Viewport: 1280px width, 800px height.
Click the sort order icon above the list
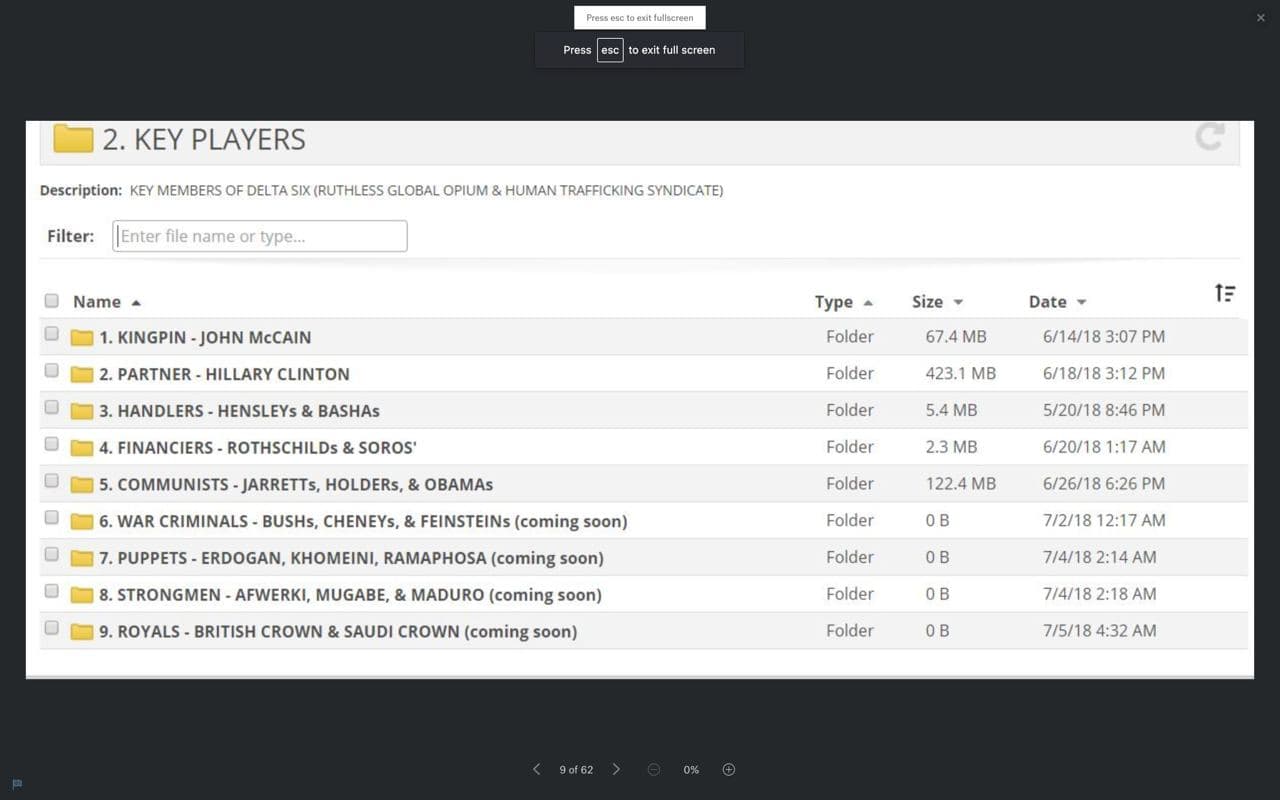[x=1225, y=293]
